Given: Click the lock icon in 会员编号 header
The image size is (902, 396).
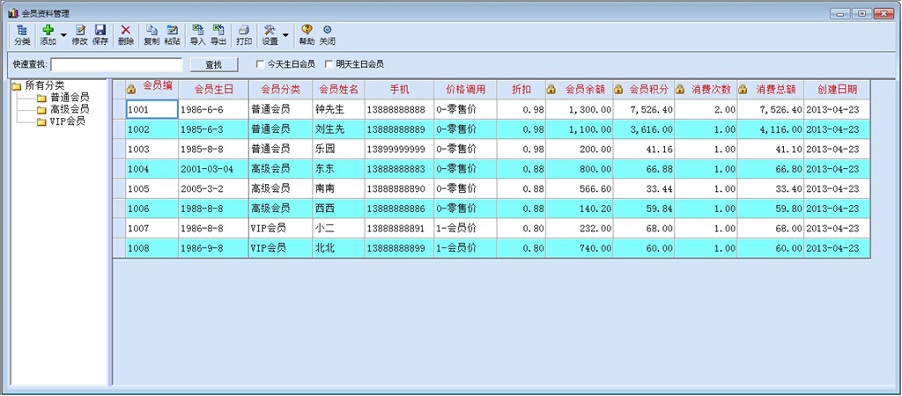Looking at the screenshot, I should pyautogui.click(x=131, y=89).
